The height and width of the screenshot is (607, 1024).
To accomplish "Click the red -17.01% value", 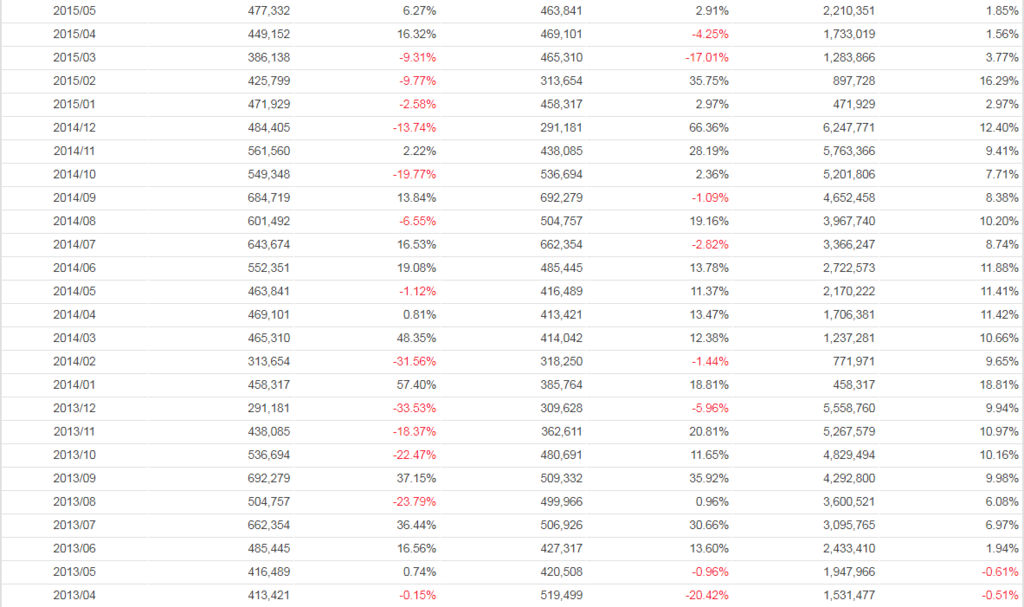I will (x=706, y=58).
